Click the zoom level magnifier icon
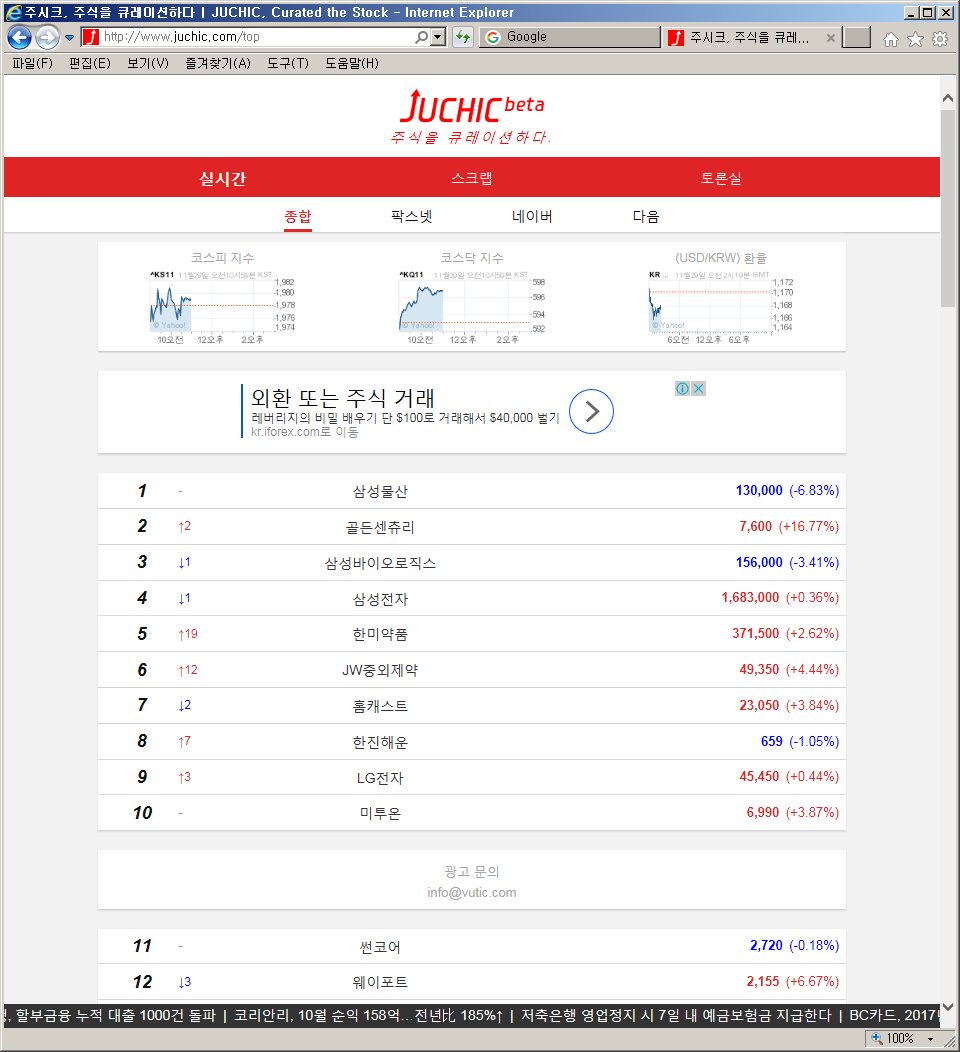Screen dimensions: 960x1052 point(876,1038)
